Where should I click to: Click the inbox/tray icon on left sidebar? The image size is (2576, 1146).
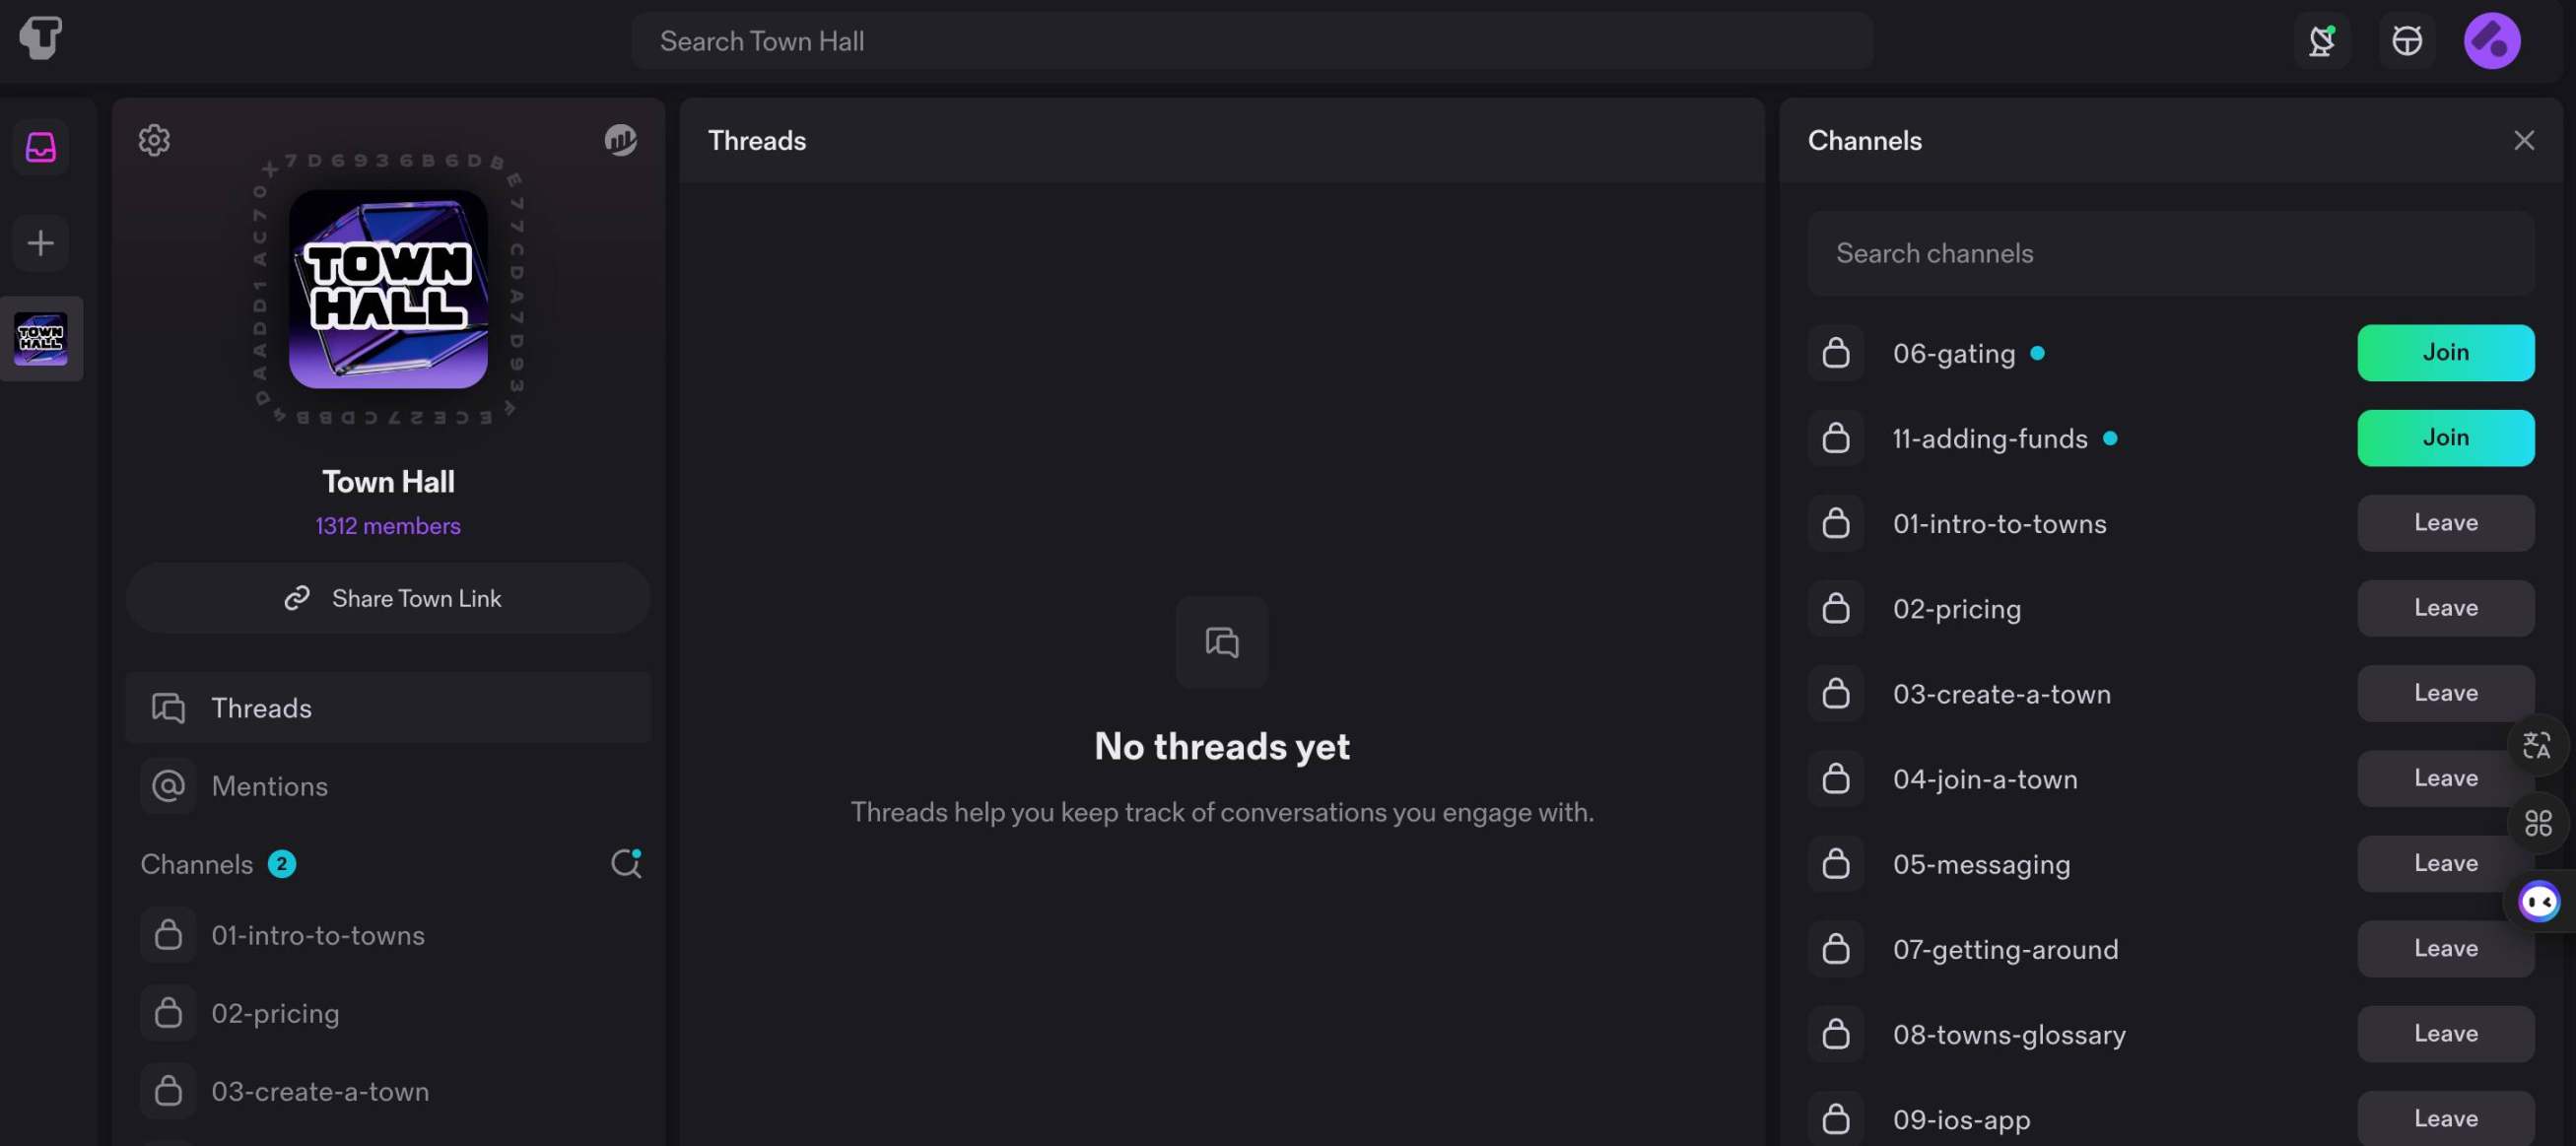[x=39, y=143]
